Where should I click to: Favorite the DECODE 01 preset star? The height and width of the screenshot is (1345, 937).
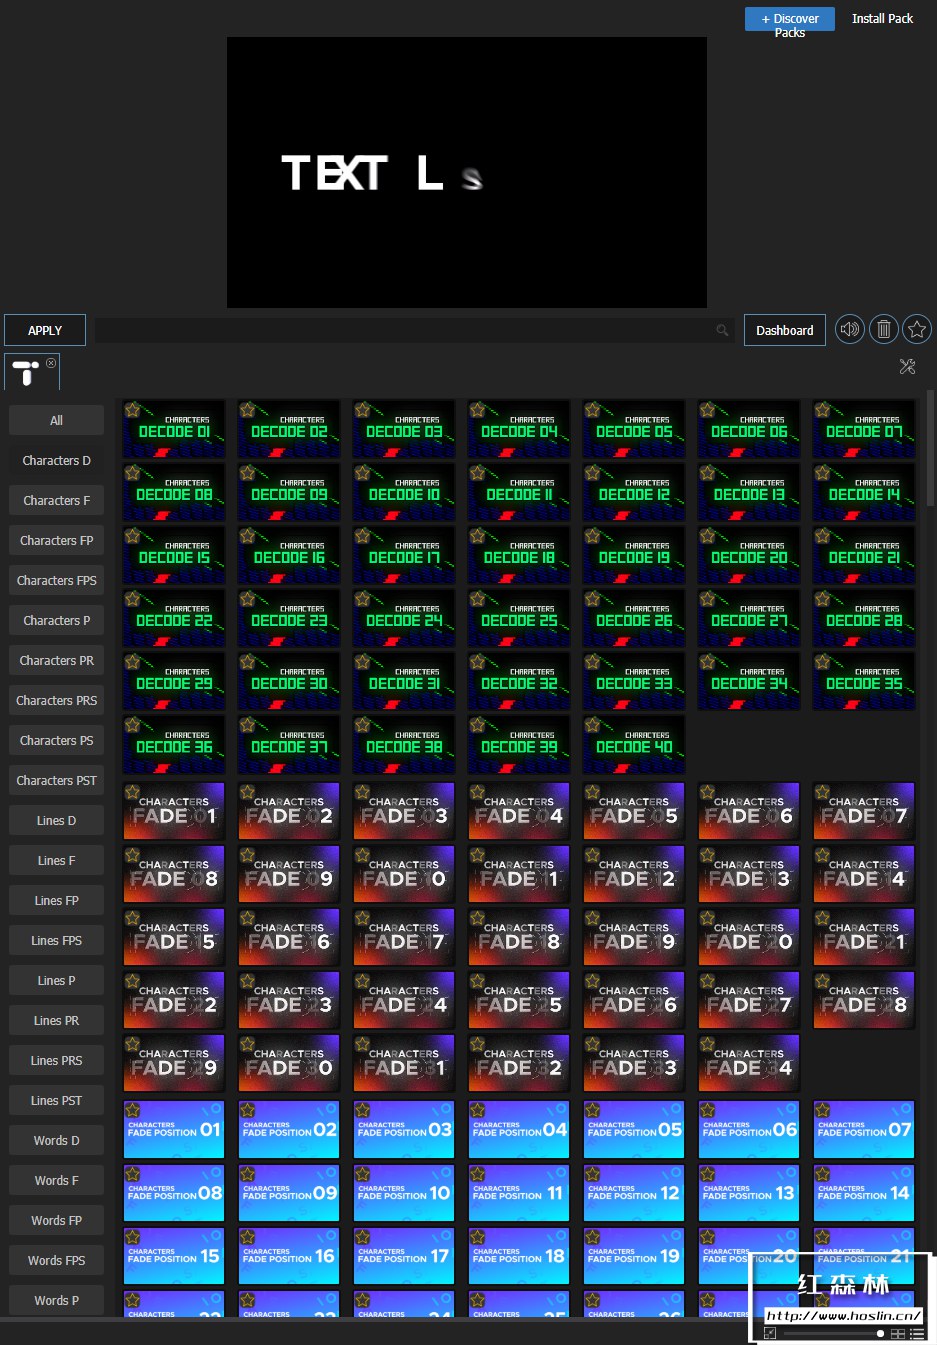pyautogui.click(x=132, y=410)
